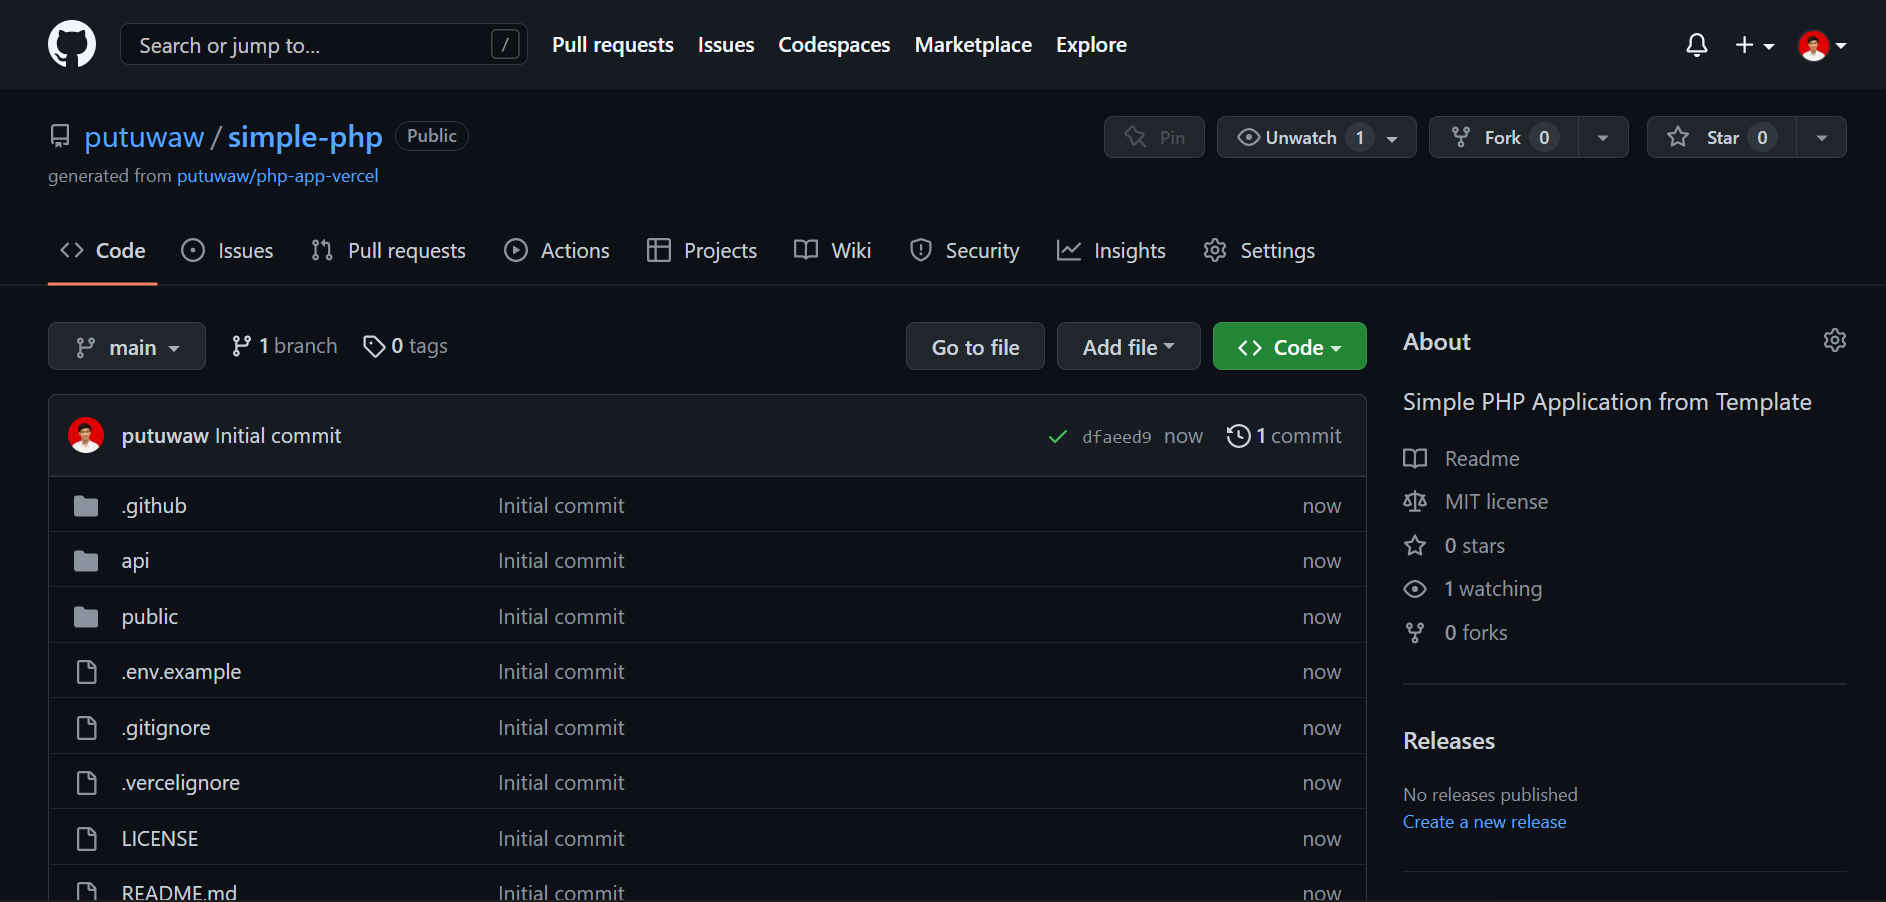Open the public folder
1886x902 pixels.
point(150,617)
